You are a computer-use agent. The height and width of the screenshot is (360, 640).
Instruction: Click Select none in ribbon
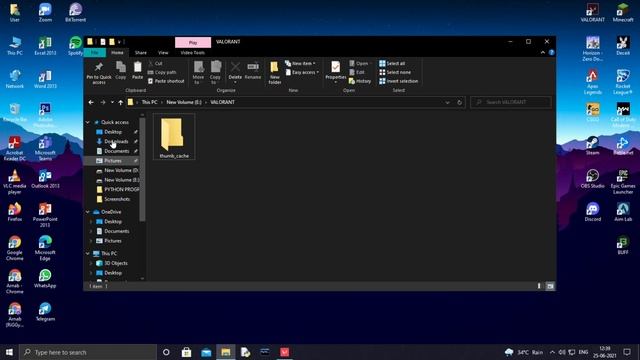tap(395, 72)
